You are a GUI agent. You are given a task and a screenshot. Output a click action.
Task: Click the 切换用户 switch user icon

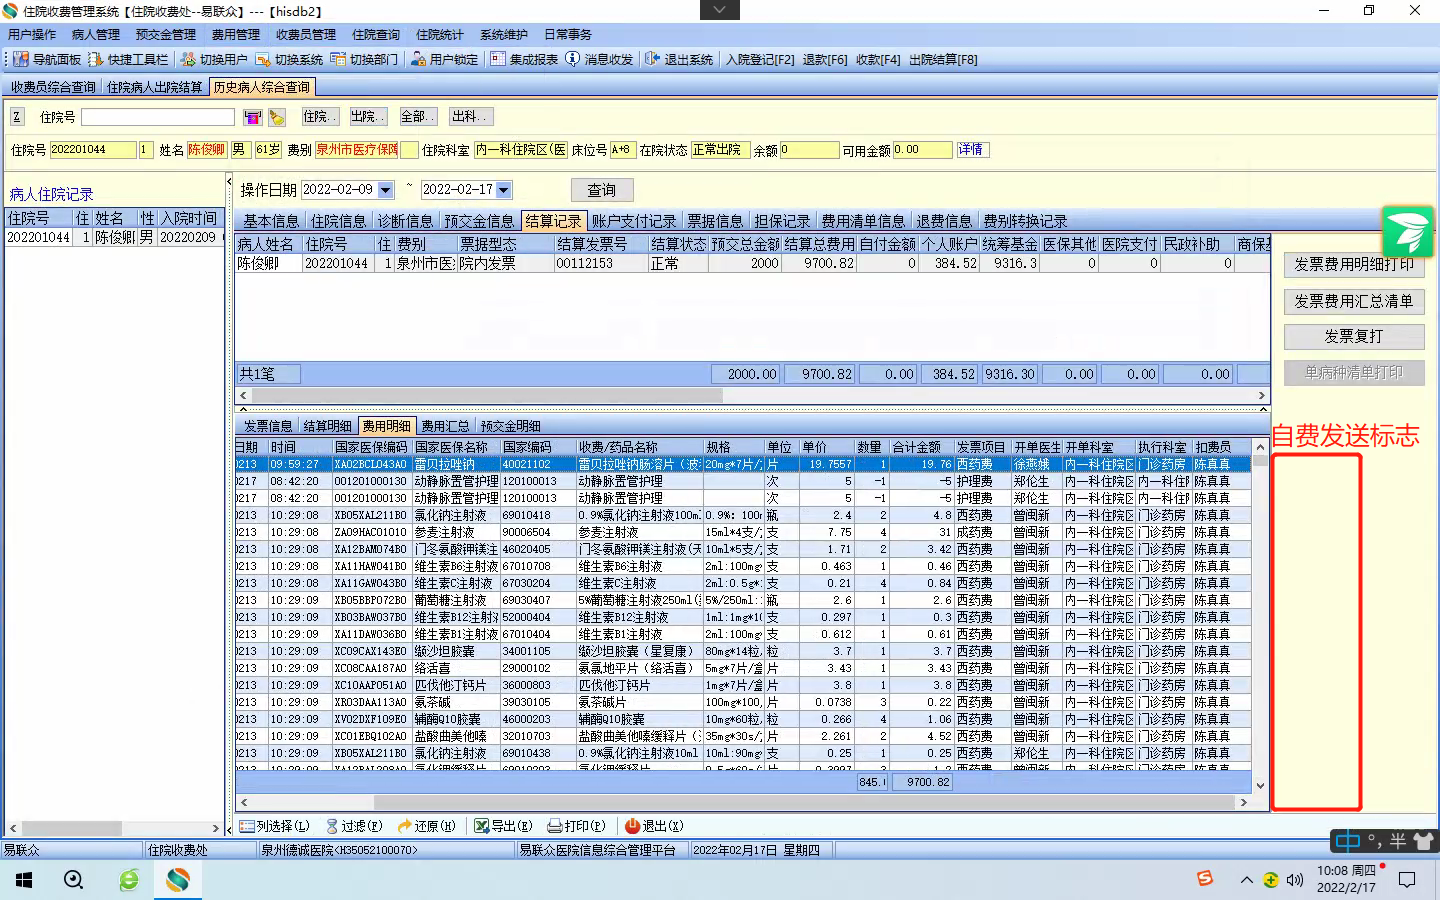click(x=188, y=60)
